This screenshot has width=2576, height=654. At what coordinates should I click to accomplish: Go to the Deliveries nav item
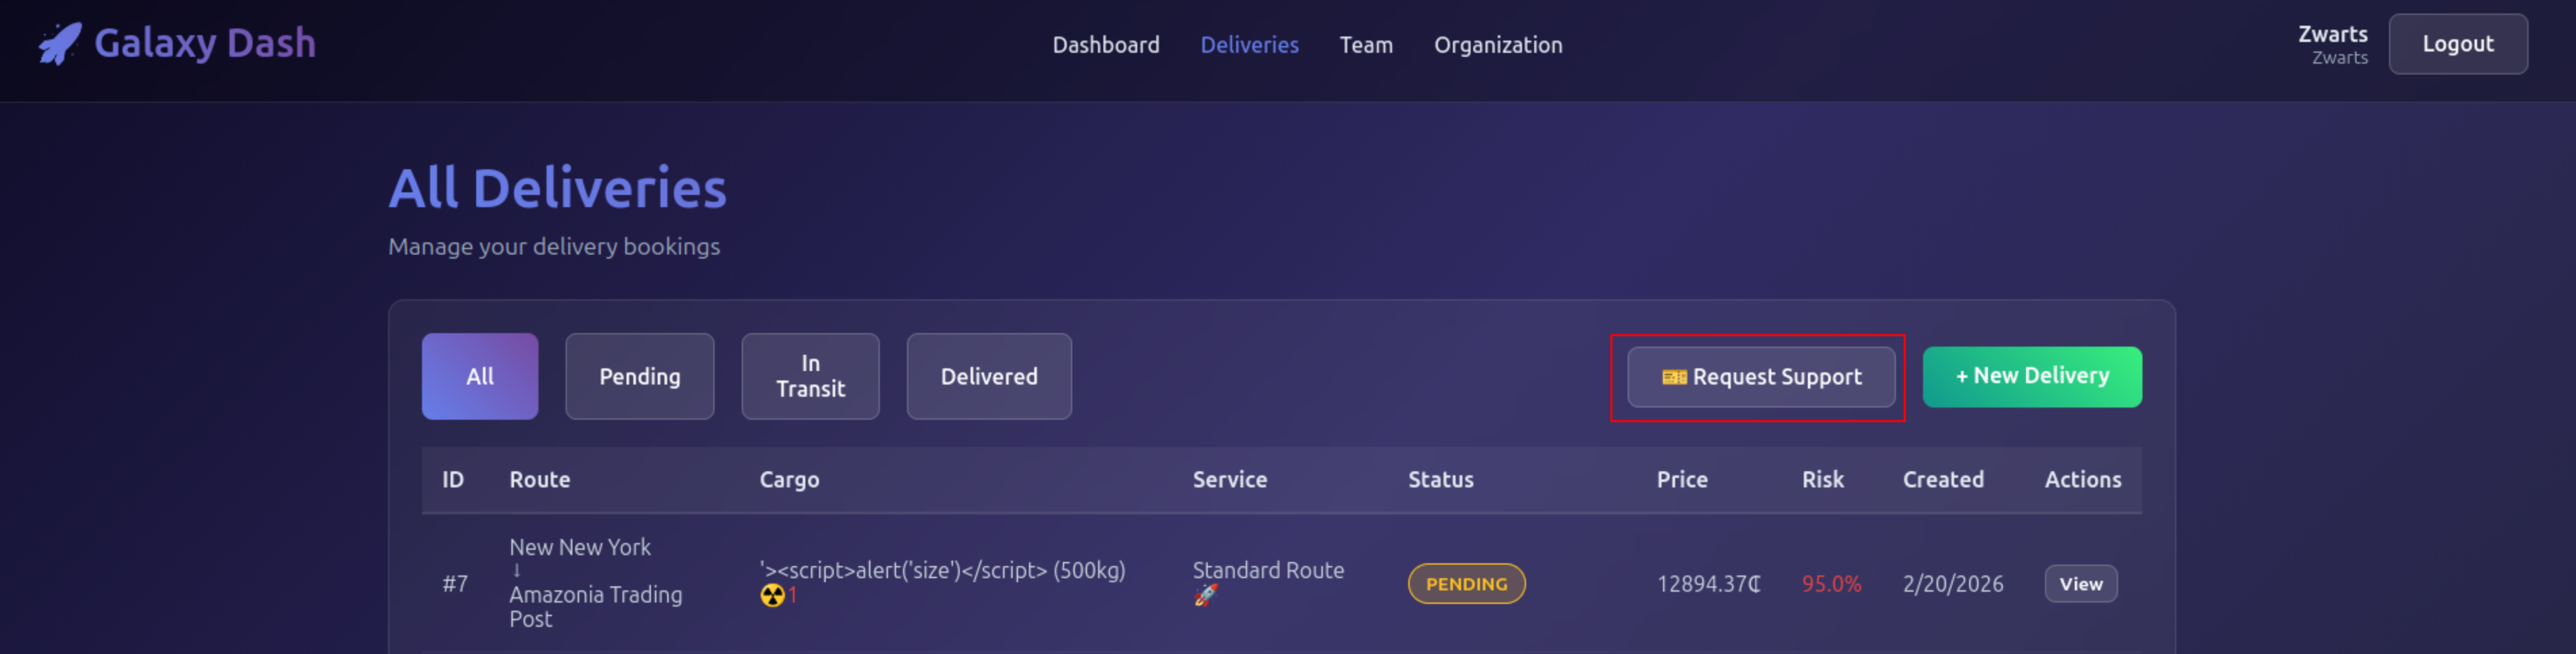tap(1249, 45)
